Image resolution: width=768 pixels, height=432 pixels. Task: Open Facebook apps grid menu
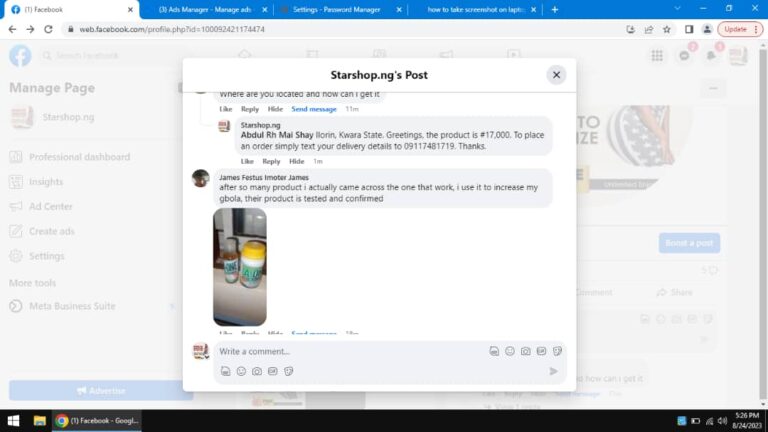[x=657, y=55]
